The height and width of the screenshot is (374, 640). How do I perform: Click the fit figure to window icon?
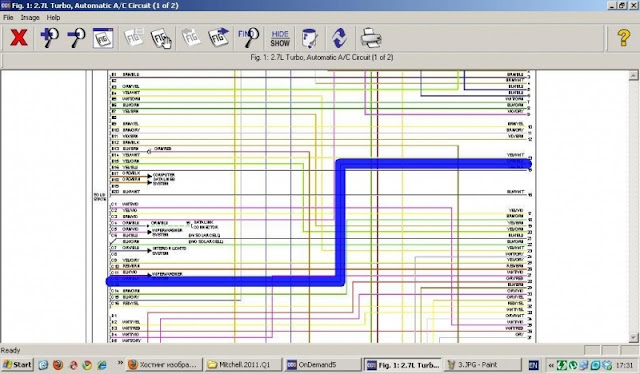(103, 38)
